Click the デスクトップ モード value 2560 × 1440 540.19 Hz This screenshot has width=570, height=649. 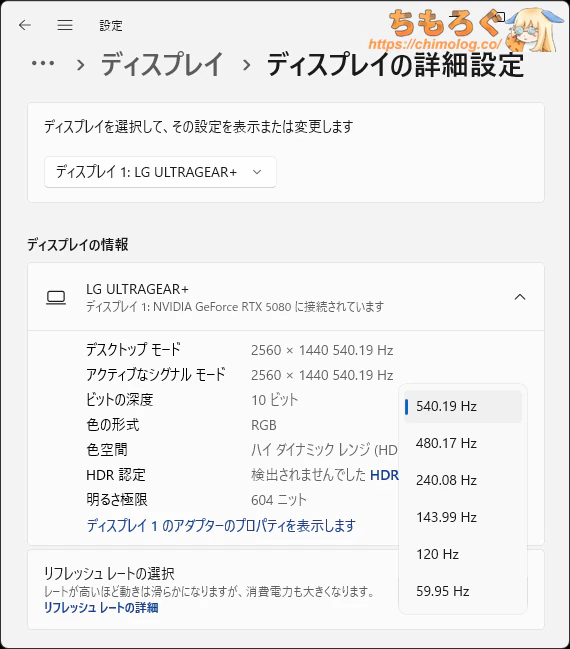(322, 350)
